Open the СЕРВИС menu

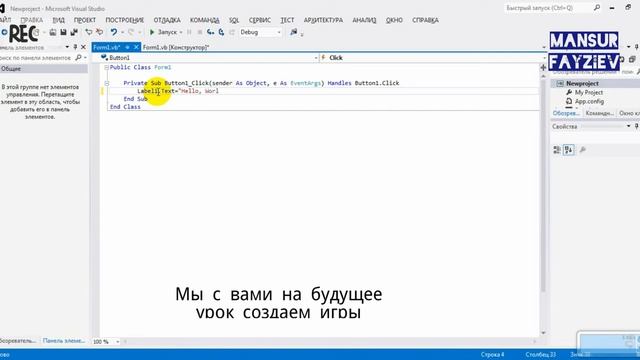260,20
